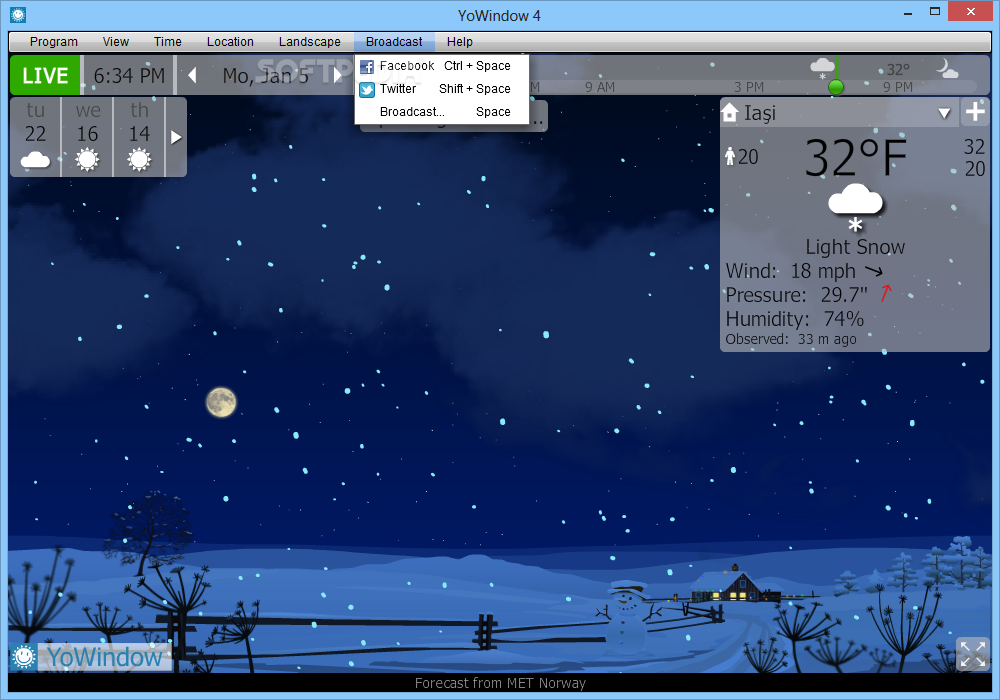Toggle fullscreen with expand arrows icon
Image resolution: width=1000 pixels, height=700 pixels.
pos(973,654)
